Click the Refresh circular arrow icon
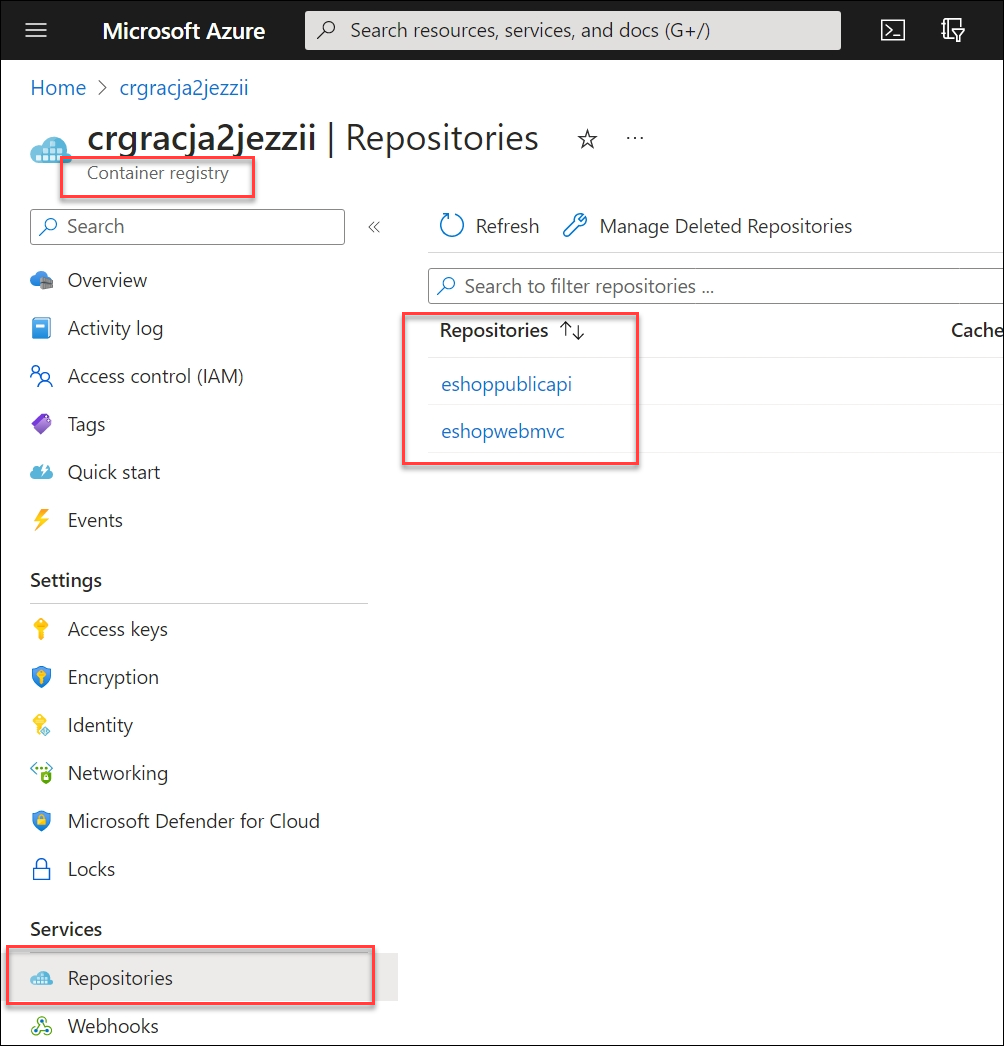This screenshot has width=1004, height=1046. (x=452, y=225)
